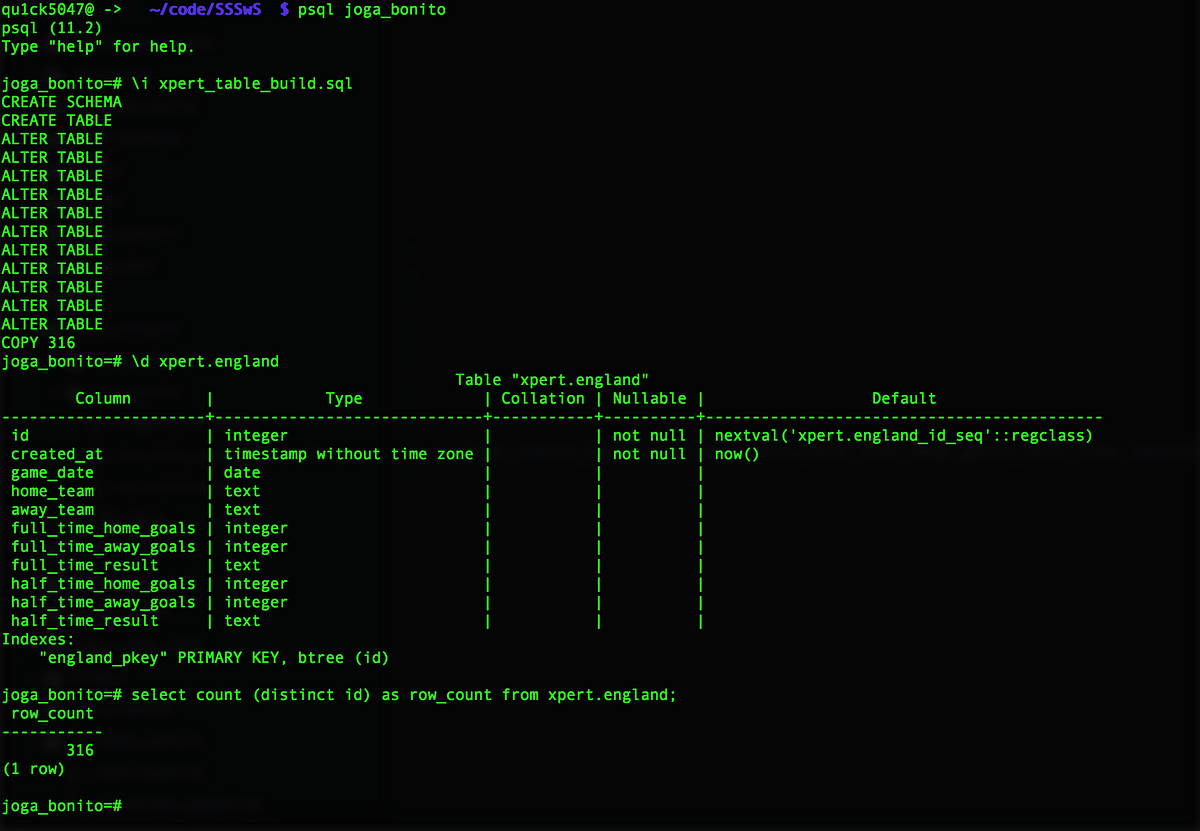Click the Collation column header
This screenshot has width=1200, height=831.
(x=542, y=398)
